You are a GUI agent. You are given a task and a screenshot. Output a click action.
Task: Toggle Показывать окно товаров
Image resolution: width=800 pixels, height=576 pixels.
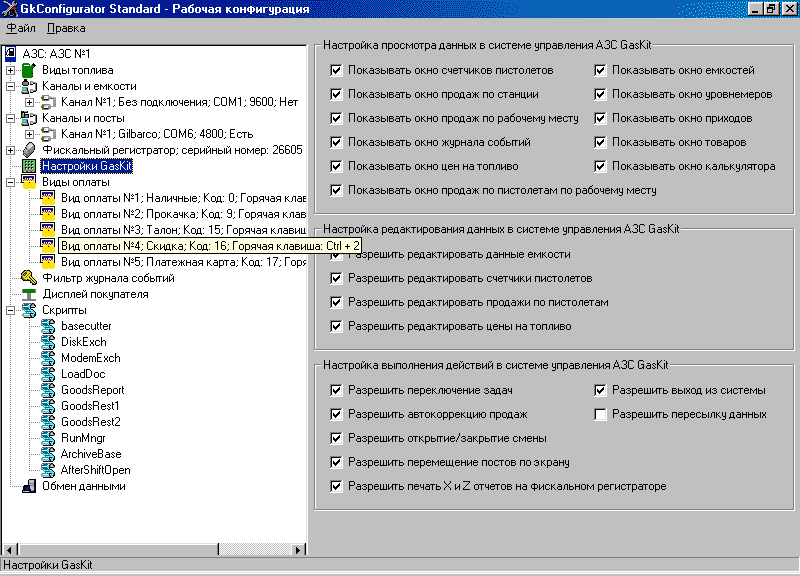coord(601,142)
